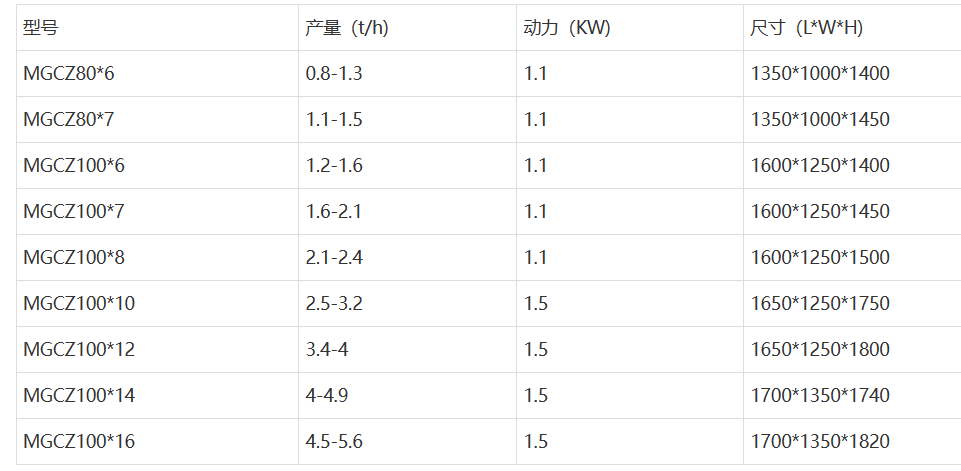Select the MGCZ100*8 model cell
Screen dimensions: 961x471
click(x=158, y=258)
